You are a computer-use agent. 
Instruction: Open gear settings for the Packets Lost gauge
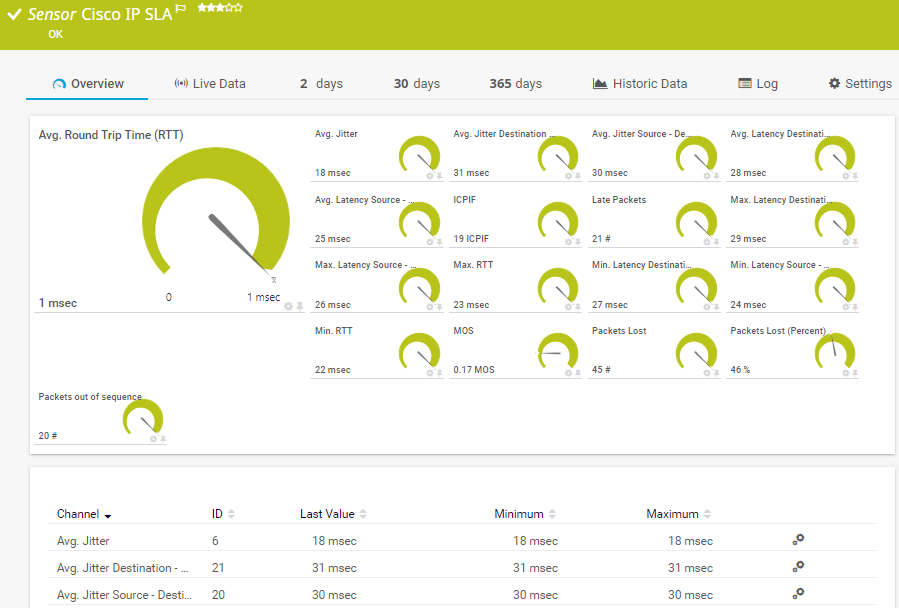pyautogui.click(x=707, y=373)
